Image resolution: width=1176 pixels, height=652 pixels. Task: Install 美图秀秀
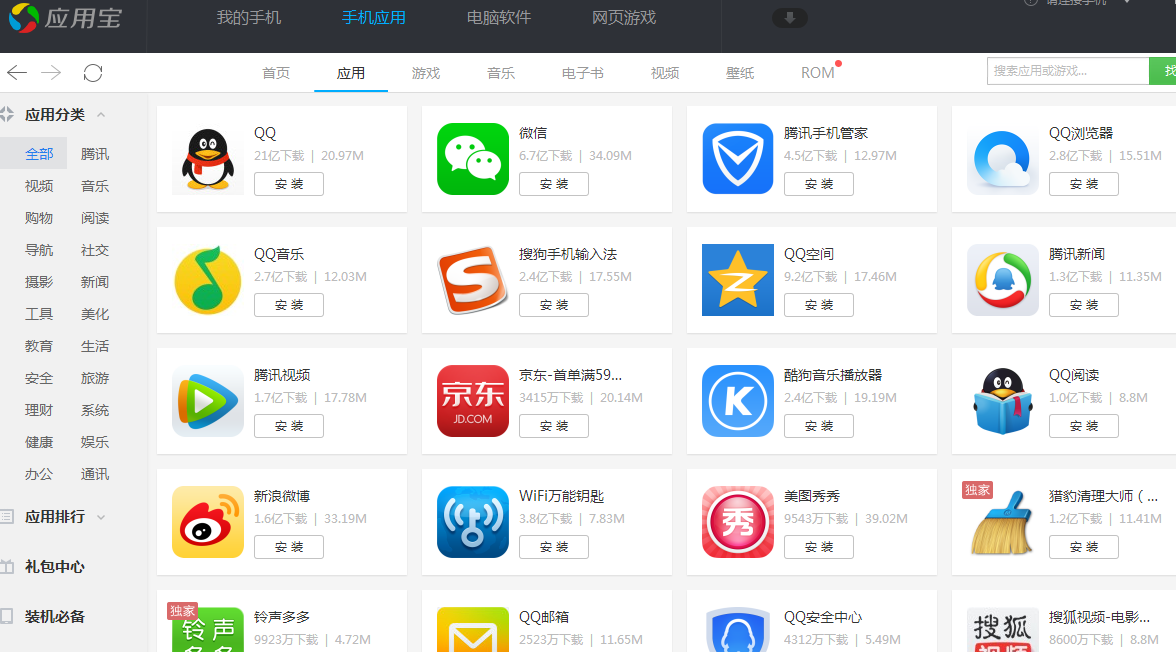pyautogui.click(x=818, y=547)
